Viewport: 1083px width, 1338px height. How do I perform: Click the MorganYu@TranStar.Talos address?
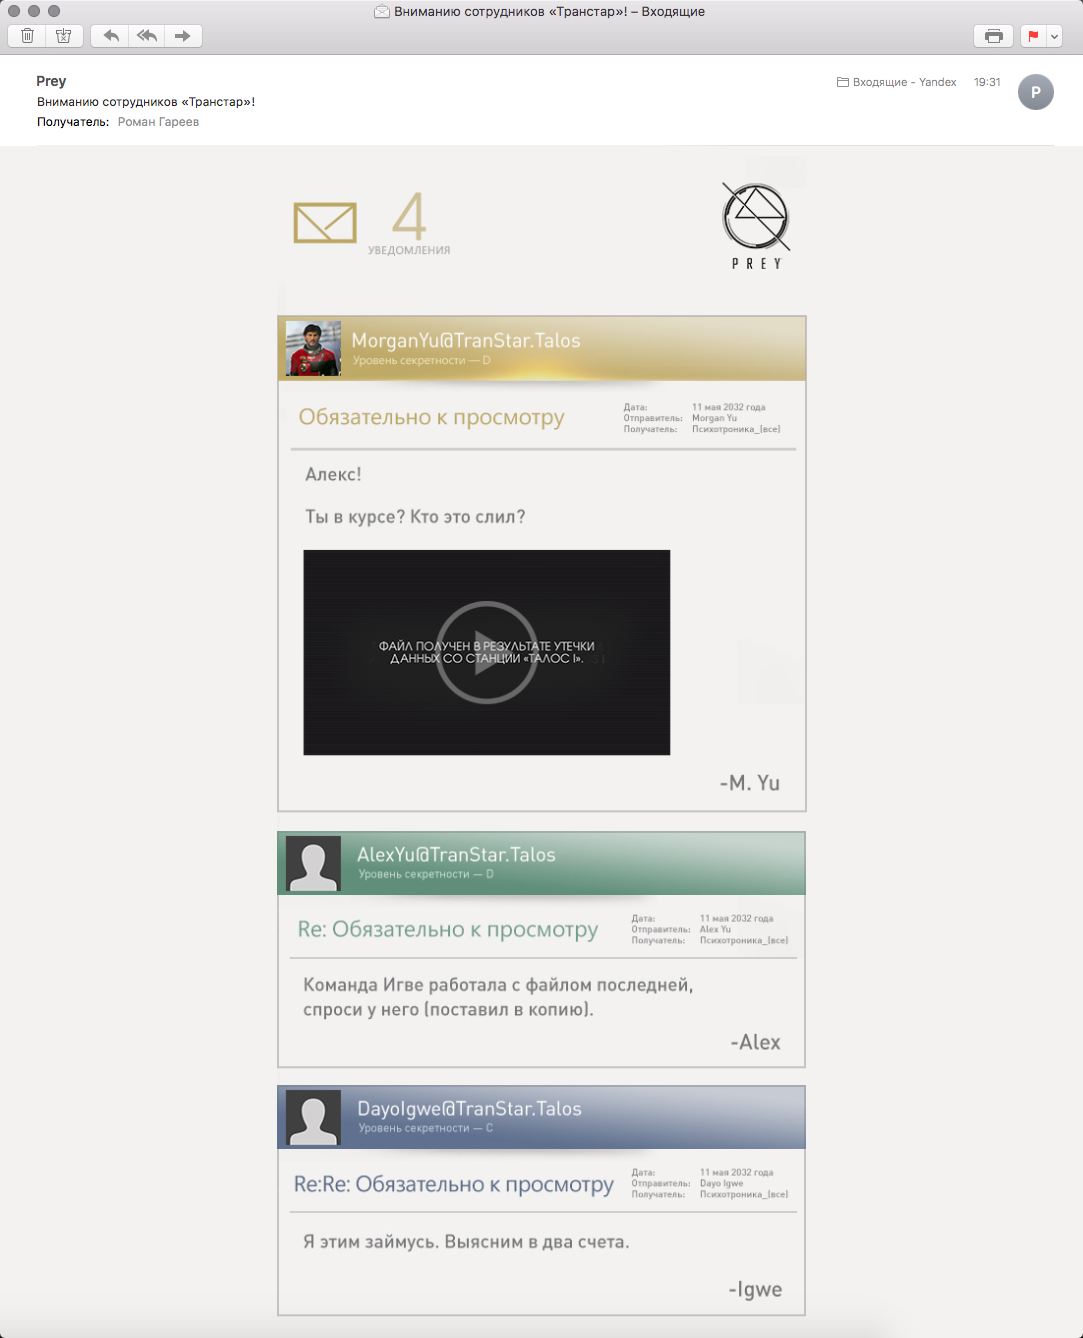[466, 340]
